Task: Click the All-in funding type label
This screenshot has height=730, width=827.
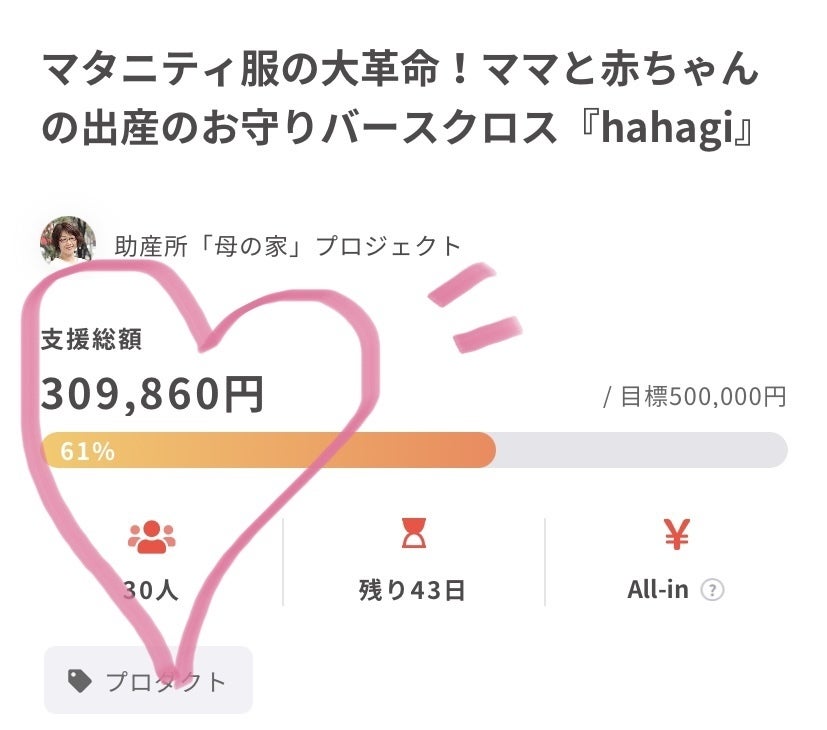Action: pyautogui.click(x=658, y=590)
